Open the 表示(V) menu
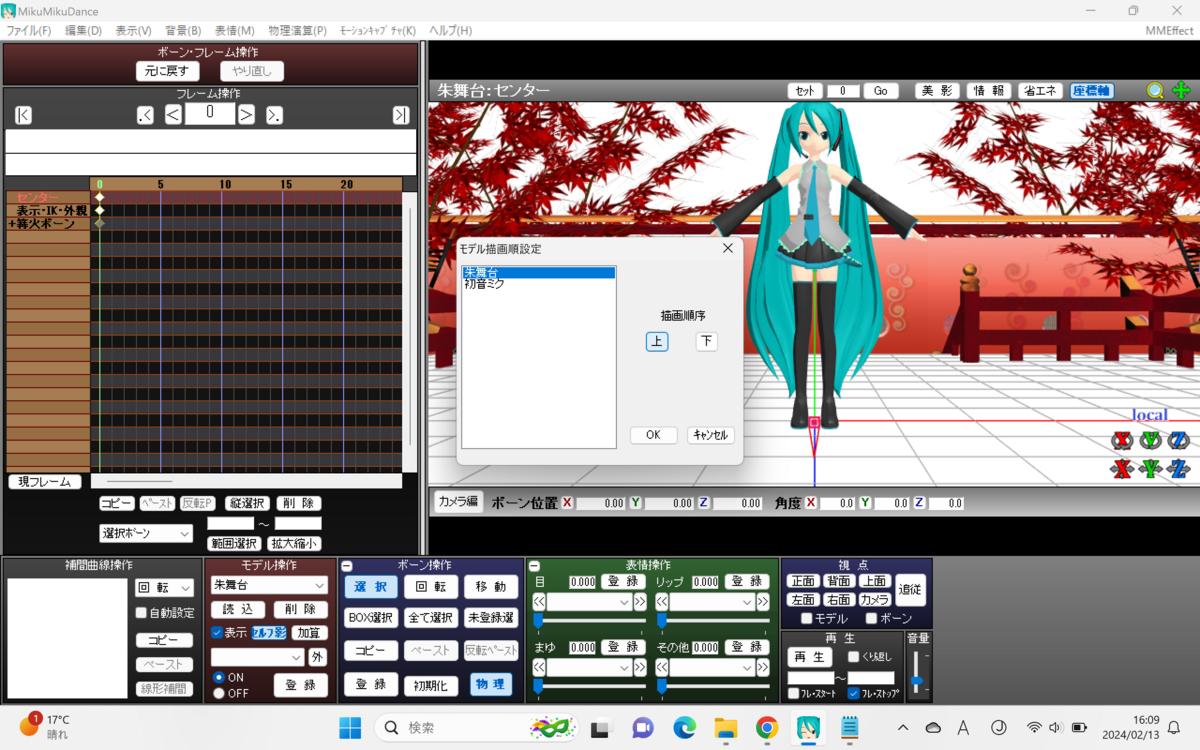1200x750 pixels. coord(133,31)
